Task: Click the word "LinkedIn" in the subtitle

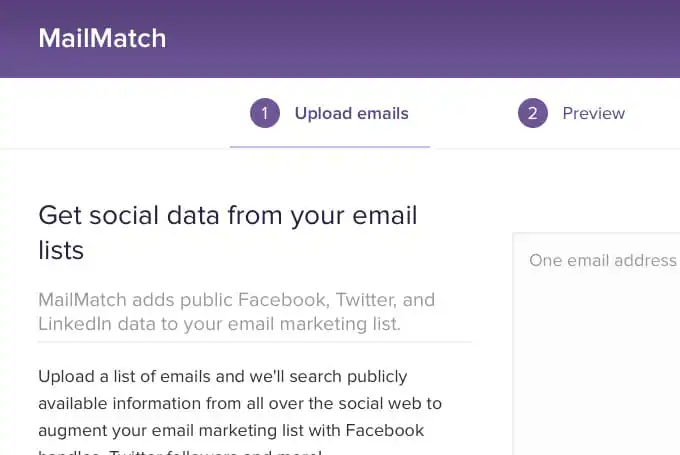Action: [75, 324]
